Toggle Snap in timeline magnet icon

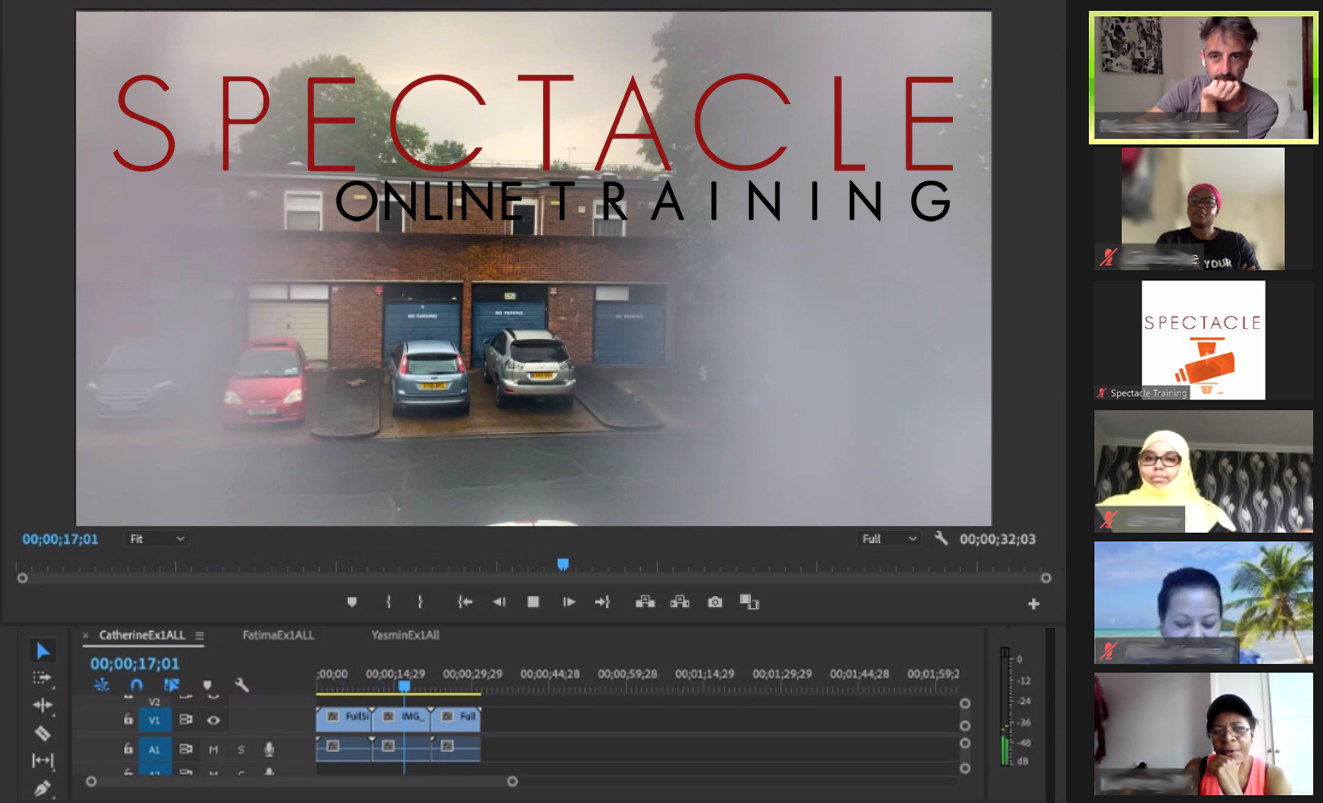136,686
